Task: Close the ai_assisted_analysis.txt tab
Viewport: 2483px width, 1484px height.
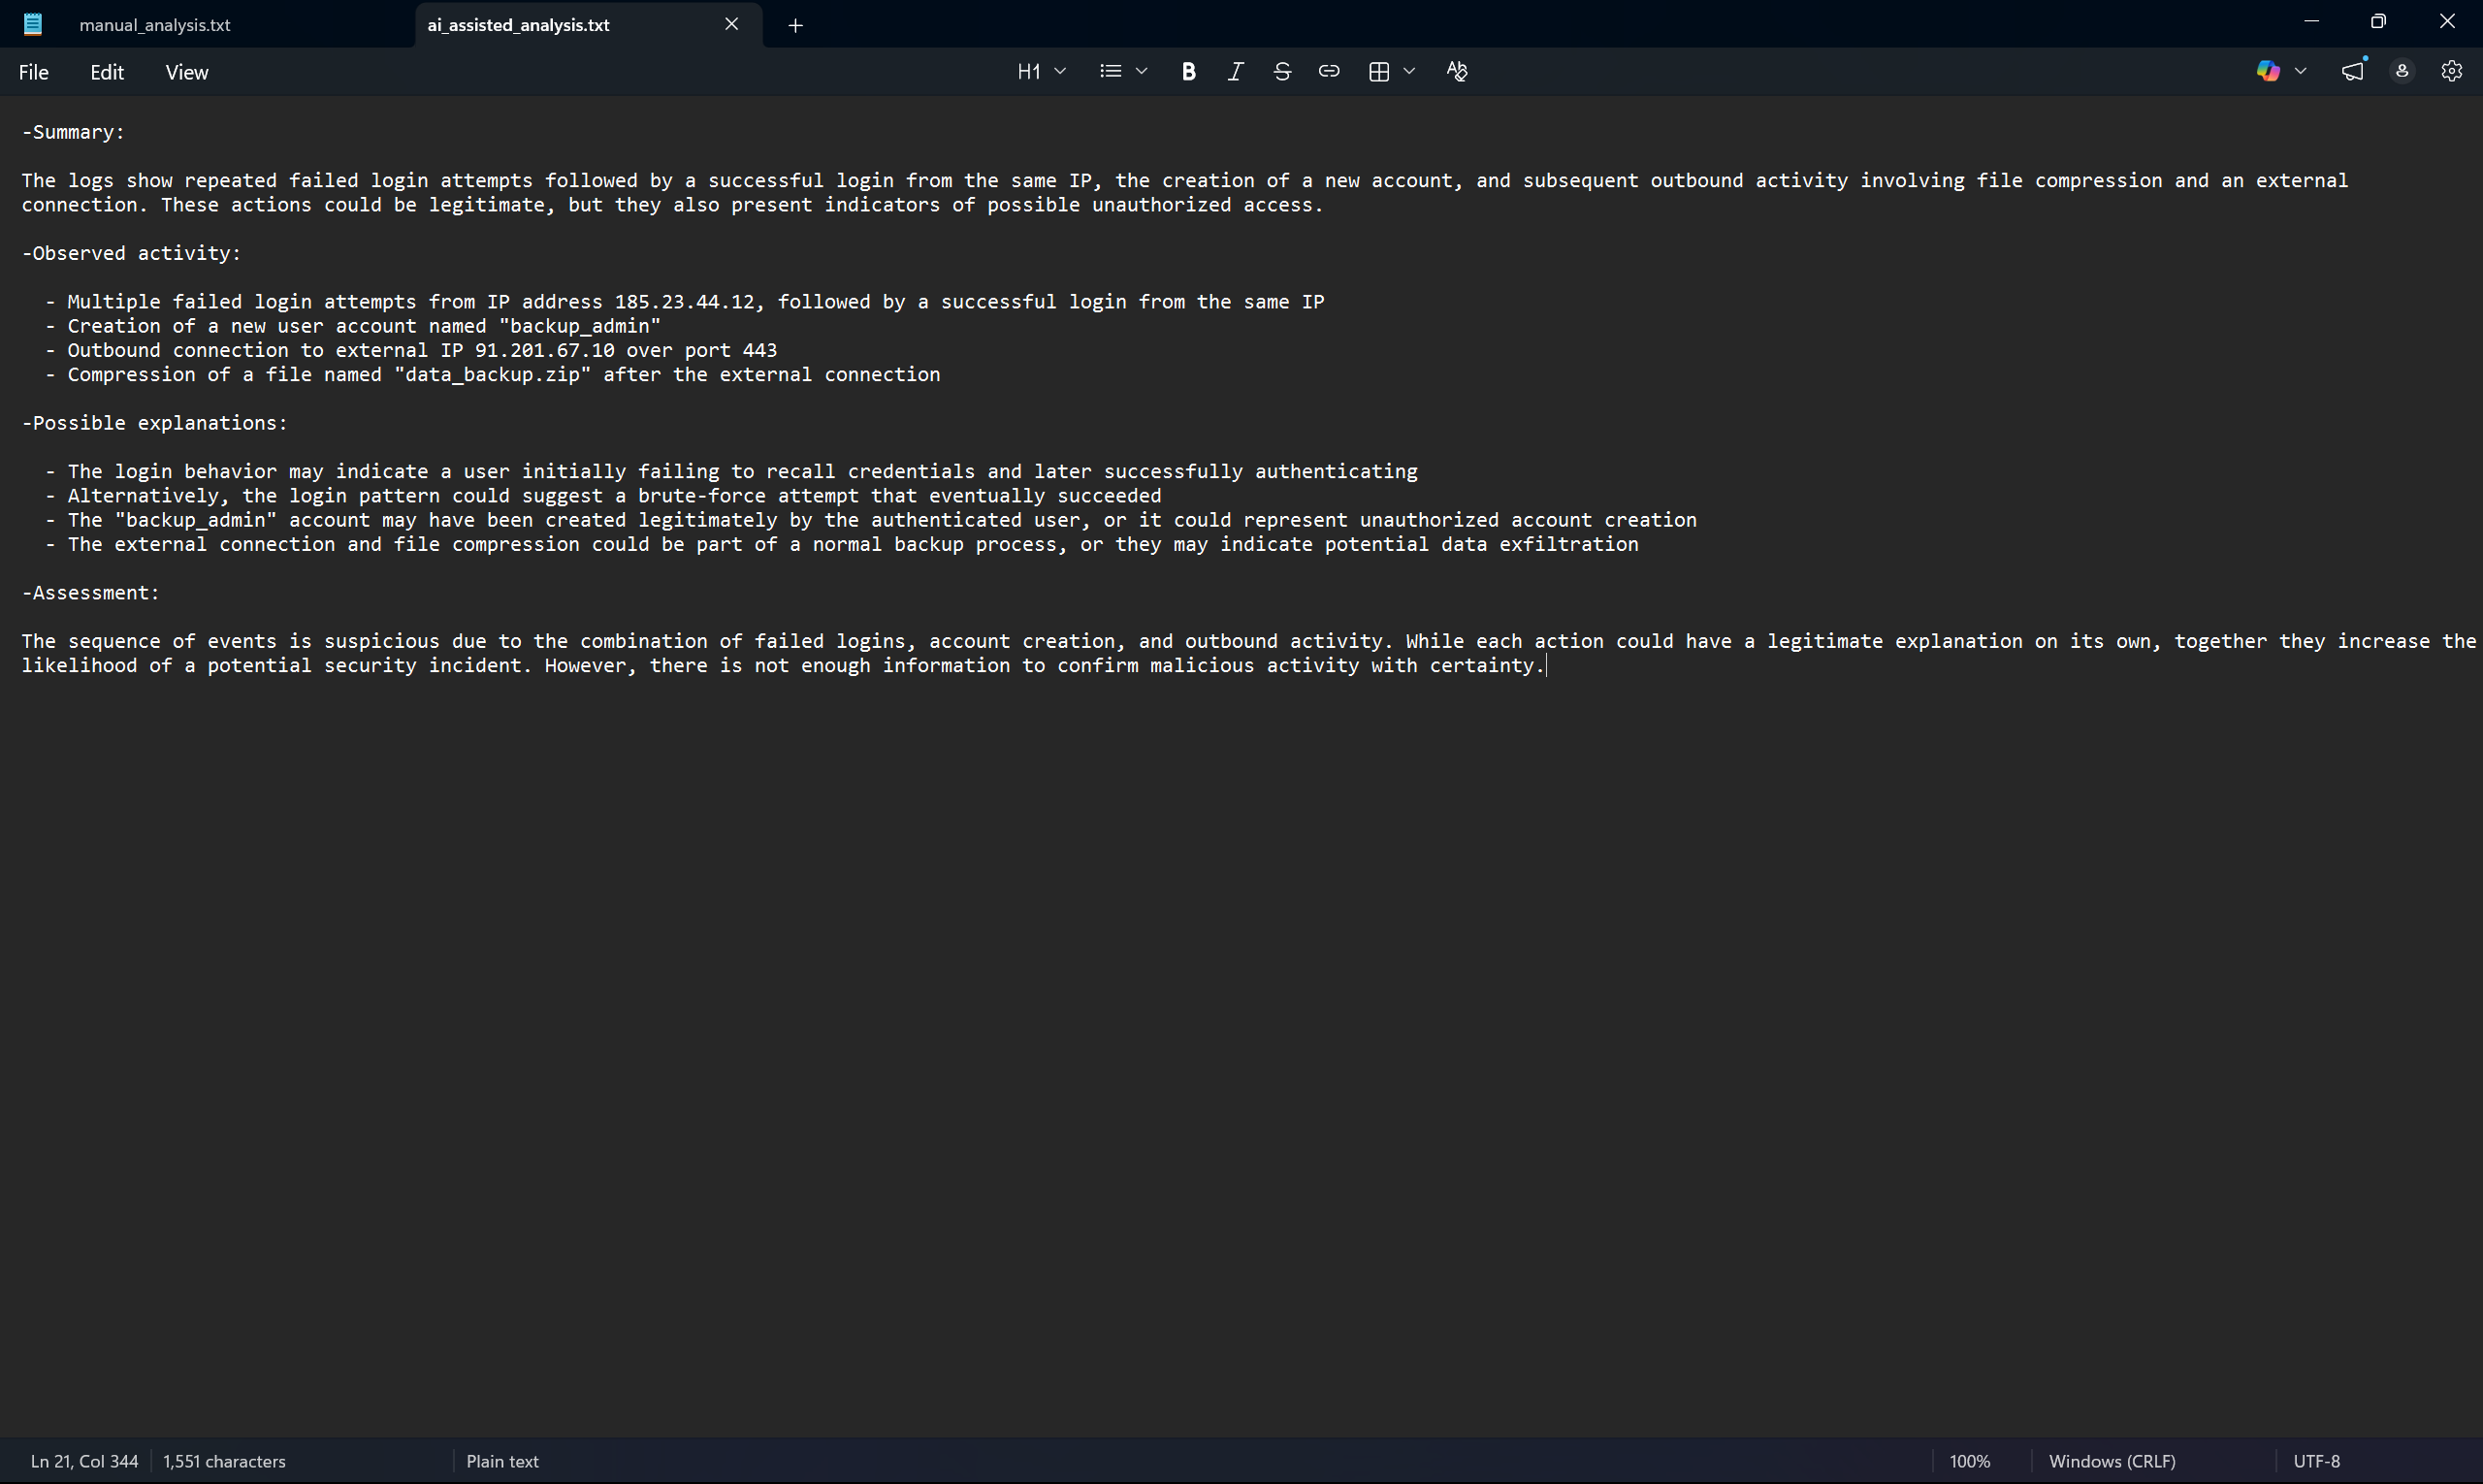Action: (731, 24)
